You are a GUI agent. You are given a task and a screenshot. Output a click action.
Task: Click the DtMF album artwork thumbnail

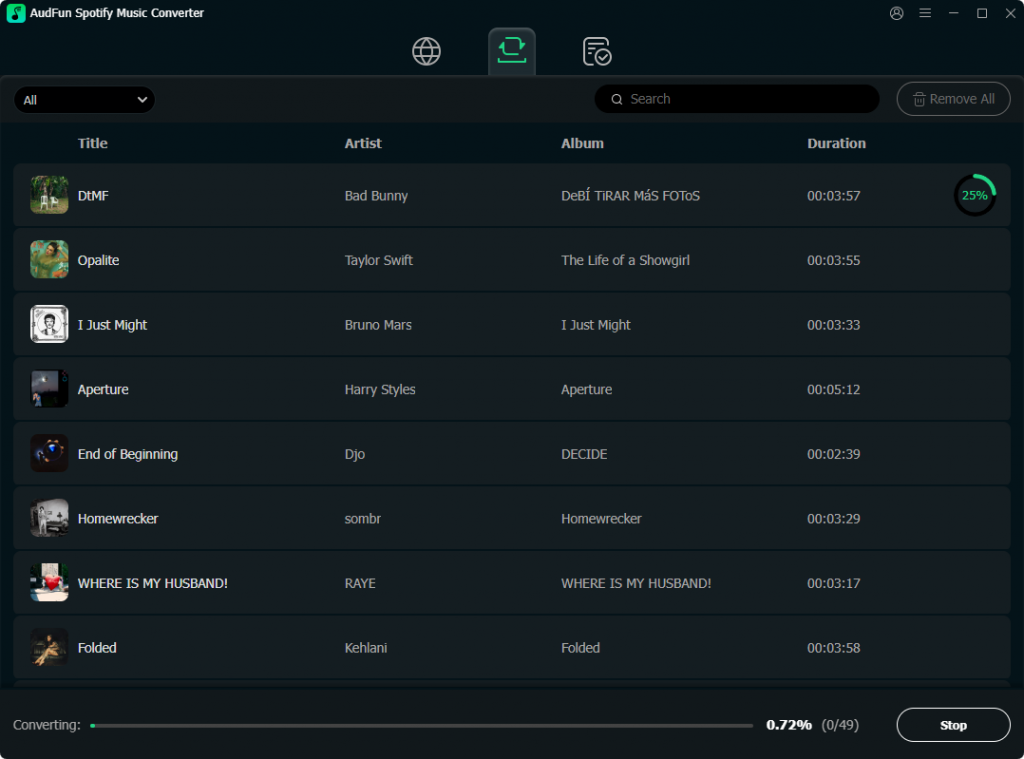pyautogui.click(x=49, y=195)
